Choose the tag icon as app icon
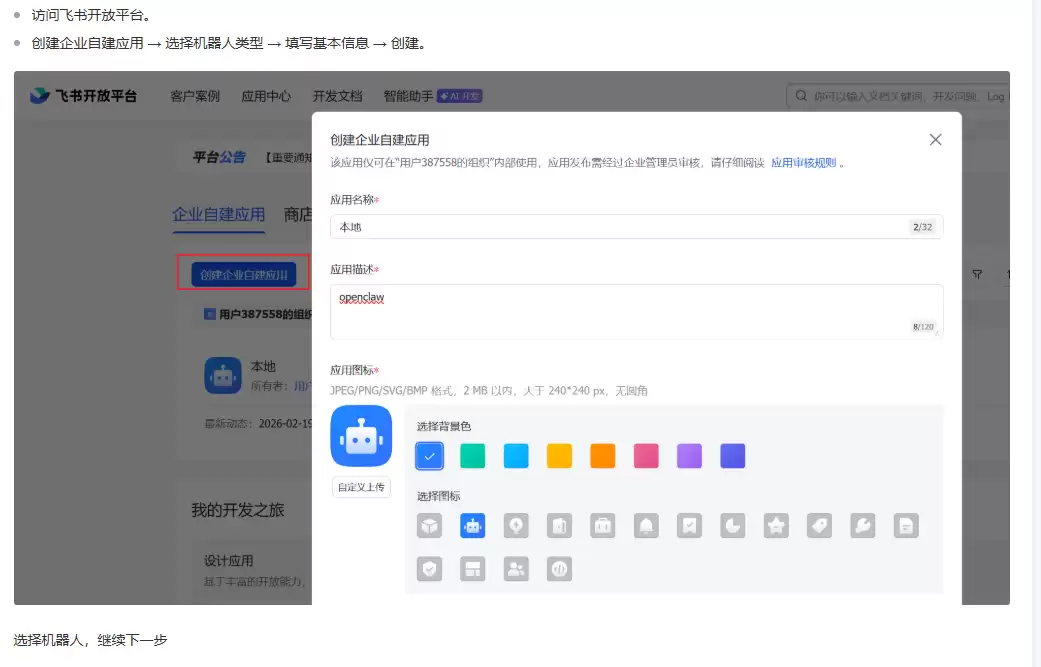The width and height of the screenshot is (1041, 667). click(819, 525)
